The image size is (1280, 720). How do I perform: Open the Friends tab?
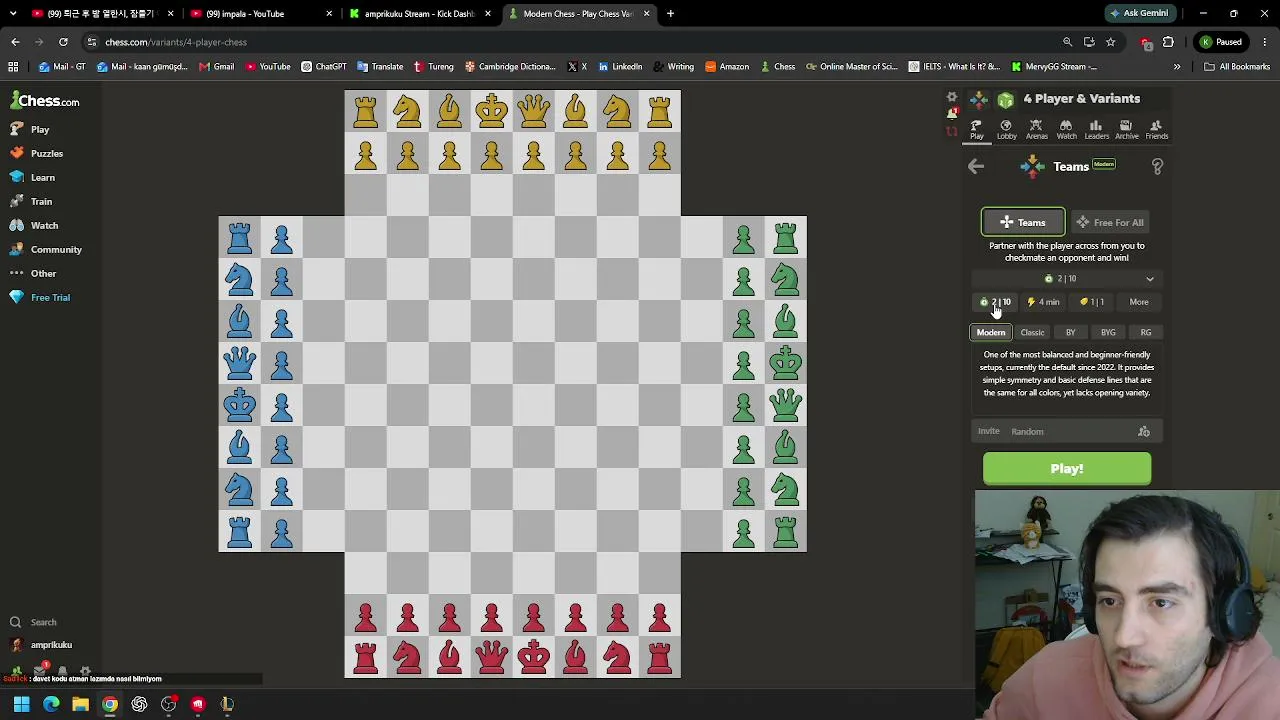[x=1156, y=130]
